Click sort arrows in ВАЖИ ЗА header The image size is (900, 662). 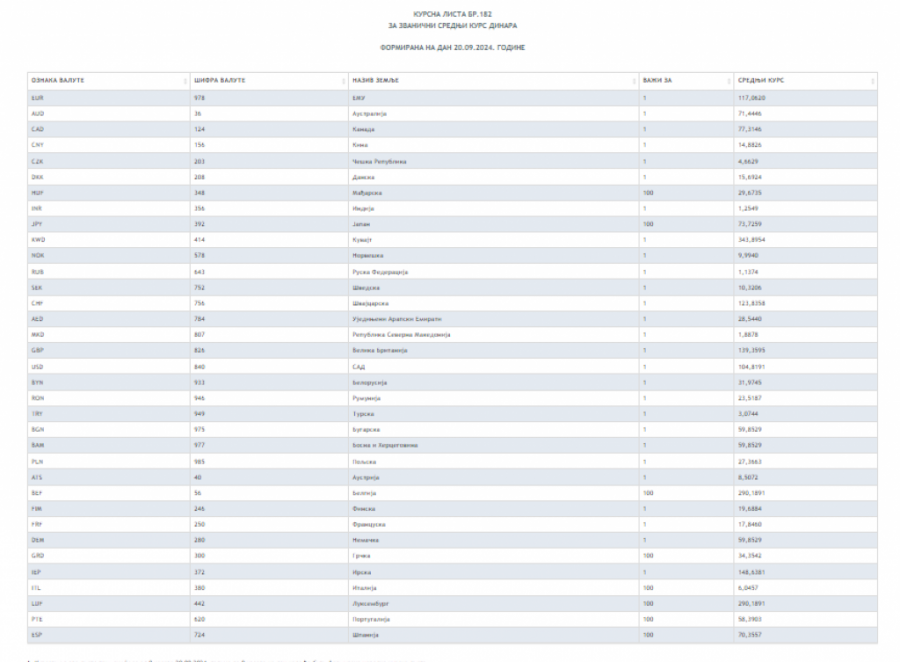(x=728, y=80)
